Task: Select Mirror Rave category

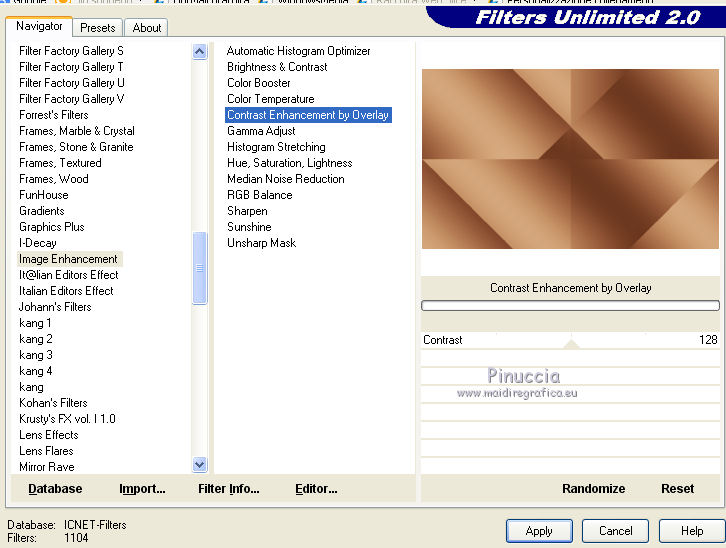Action: coord(47,467)
